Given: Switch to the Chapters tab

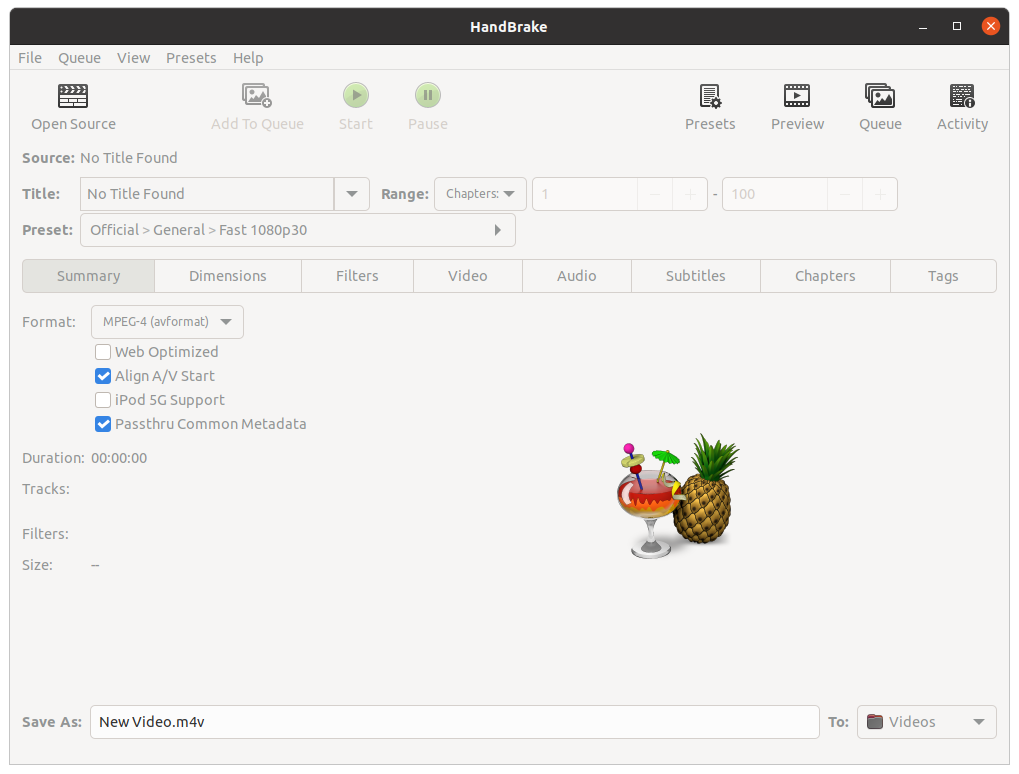Looking at the screenshot, I should [x=825, y=276].
